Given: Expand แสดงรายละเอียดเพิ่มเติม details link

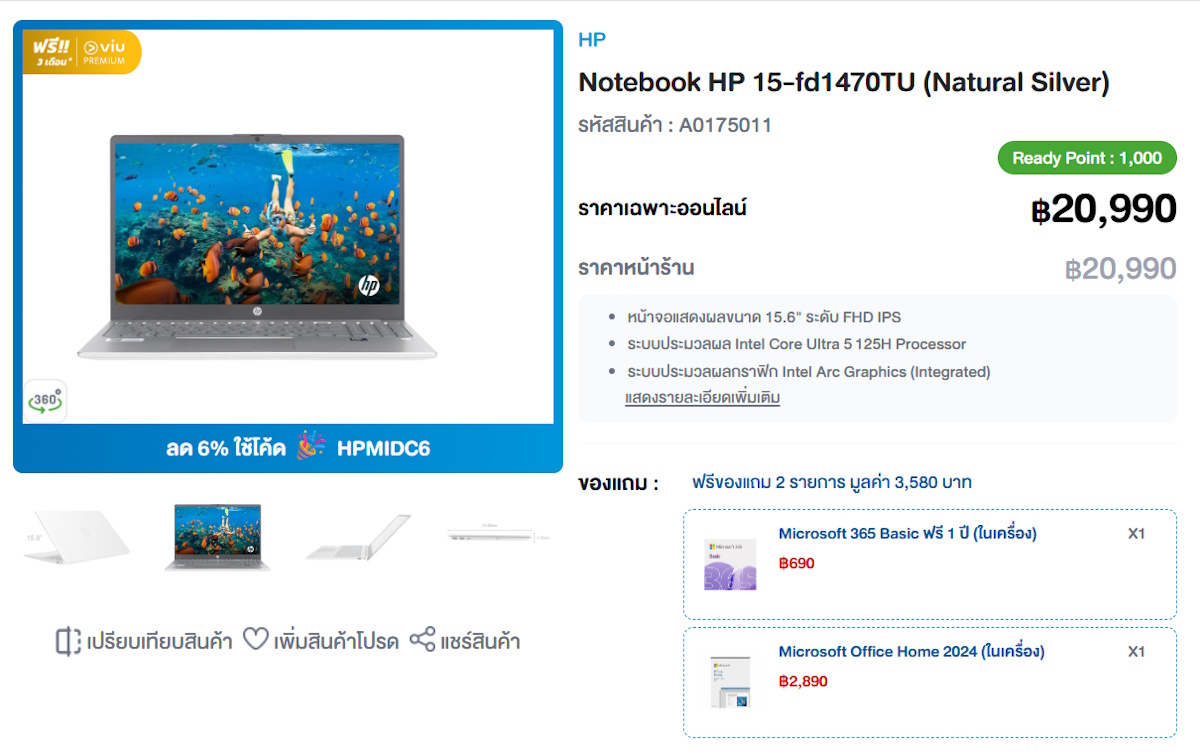Looking at the screenshot, I should point(702,398).
